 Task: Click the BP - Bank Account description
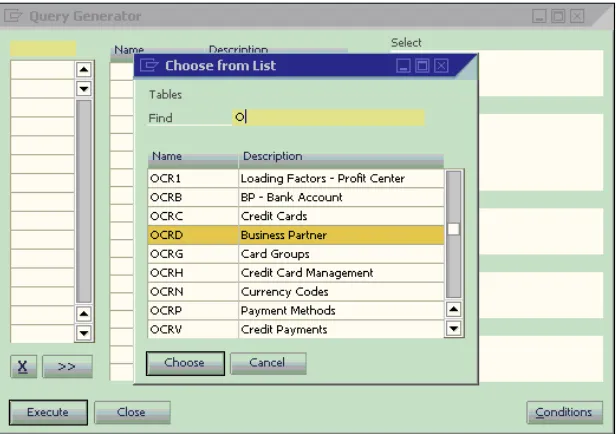coord(292,198)
